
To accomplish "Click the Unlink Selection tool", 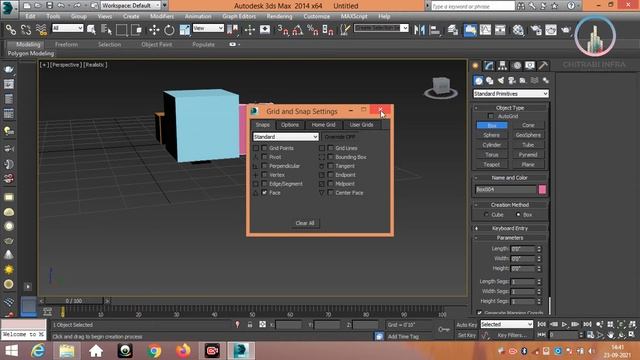I will (x=26, y=29).
